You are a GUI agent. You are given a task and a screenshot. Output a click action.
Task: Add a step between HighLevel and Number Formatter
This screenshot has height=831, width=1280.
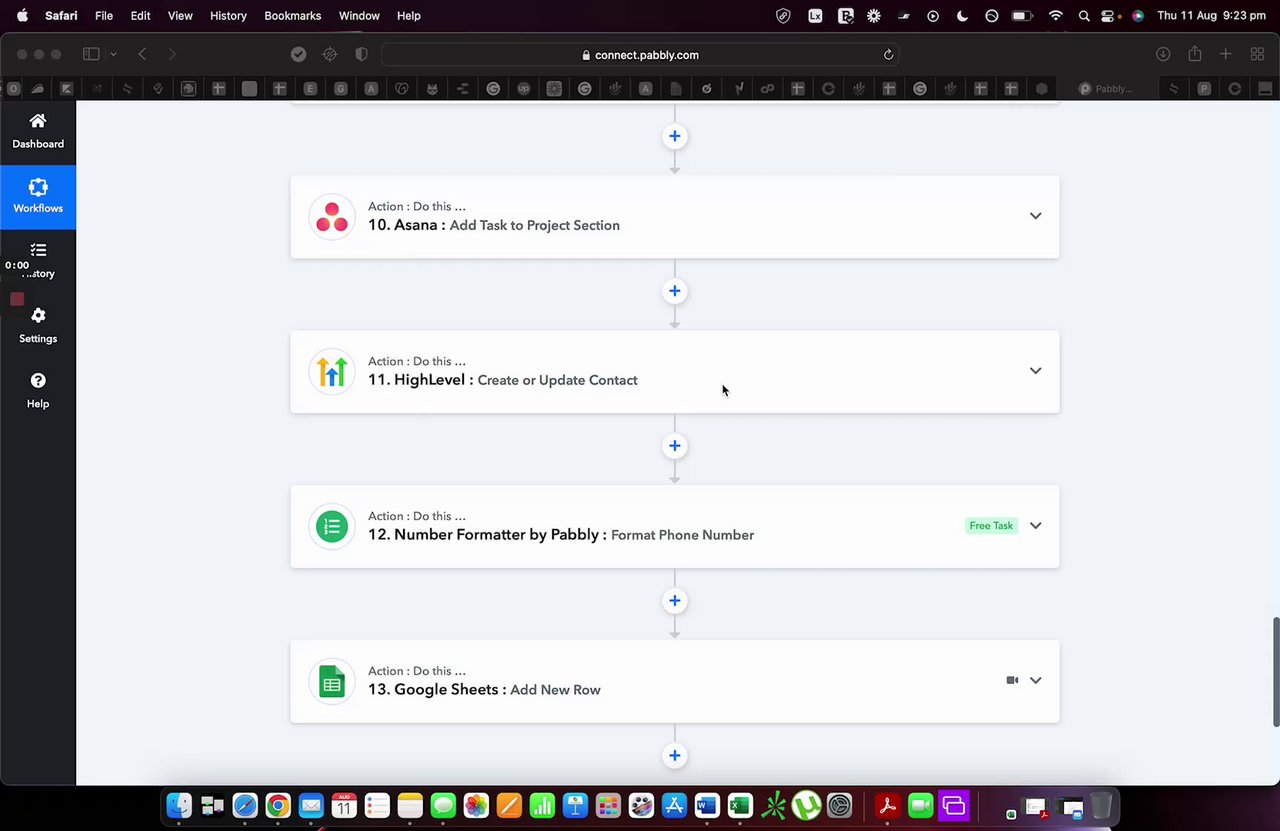pyautogui.click(x=675, y=446)
